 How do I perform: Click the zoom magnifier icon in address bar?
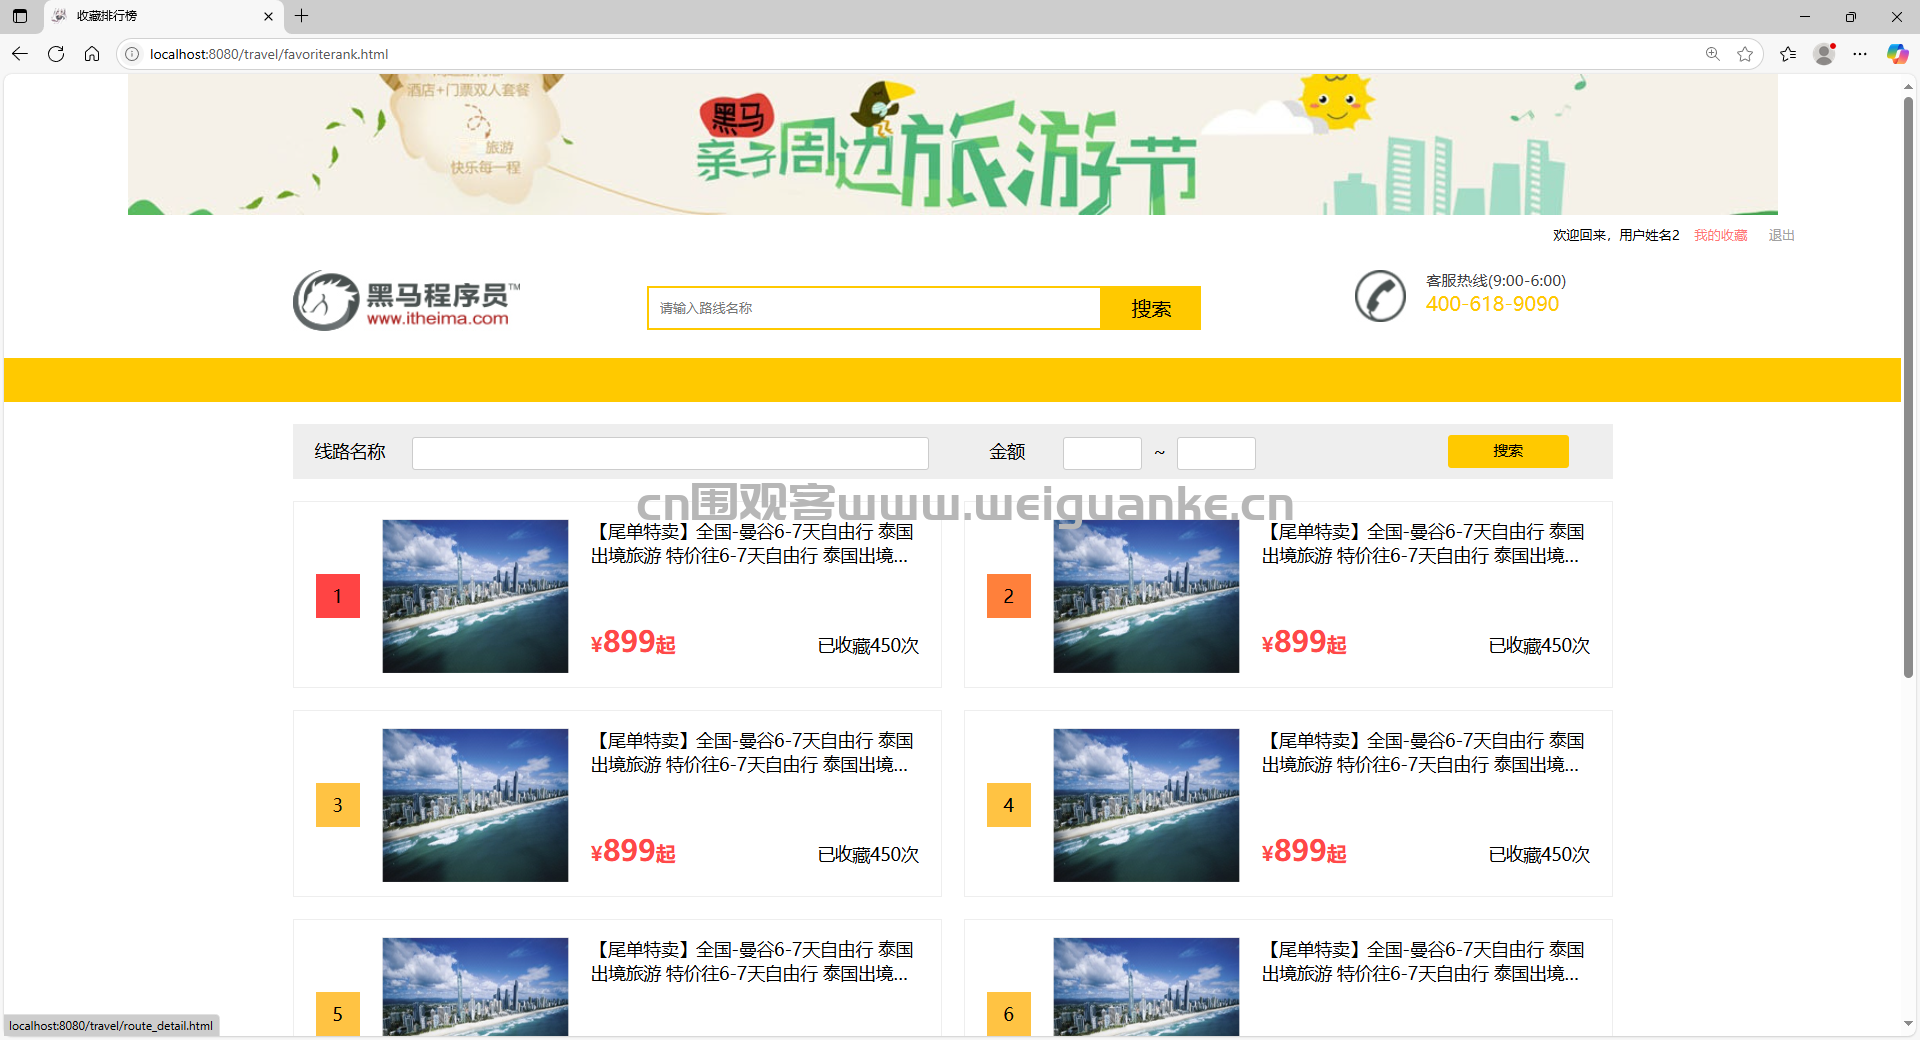tap(1713, 54)
